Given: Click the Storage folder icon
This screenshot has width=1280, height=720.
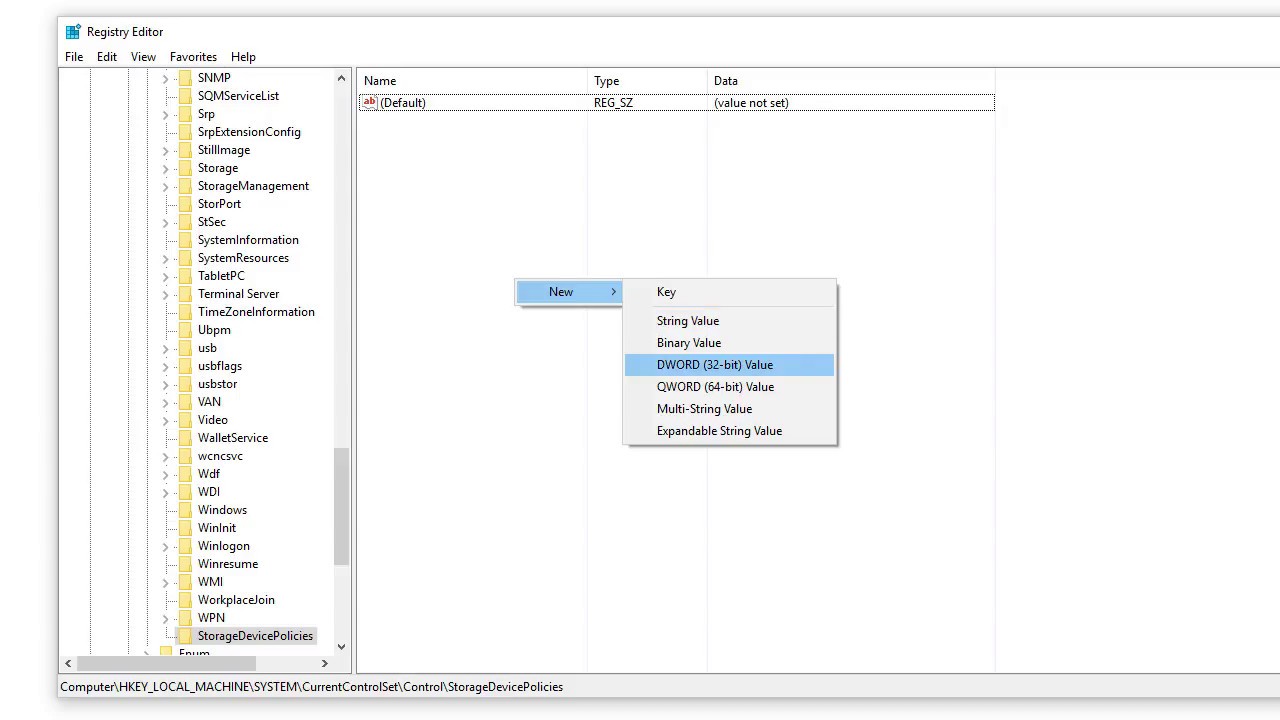Looking at the screenshot, I should pyautogui.click(x=185, y=168).
